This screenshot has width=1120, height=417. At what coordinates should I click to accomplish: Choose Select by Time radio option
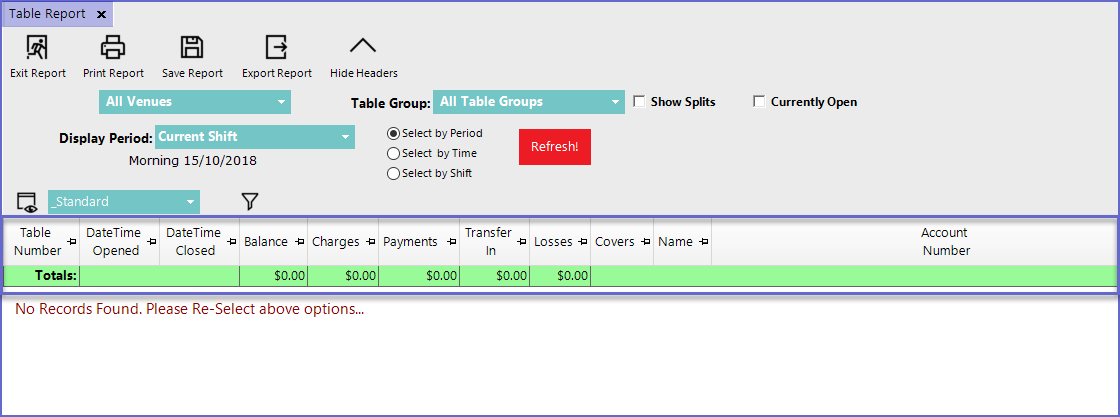coord(393,154)
